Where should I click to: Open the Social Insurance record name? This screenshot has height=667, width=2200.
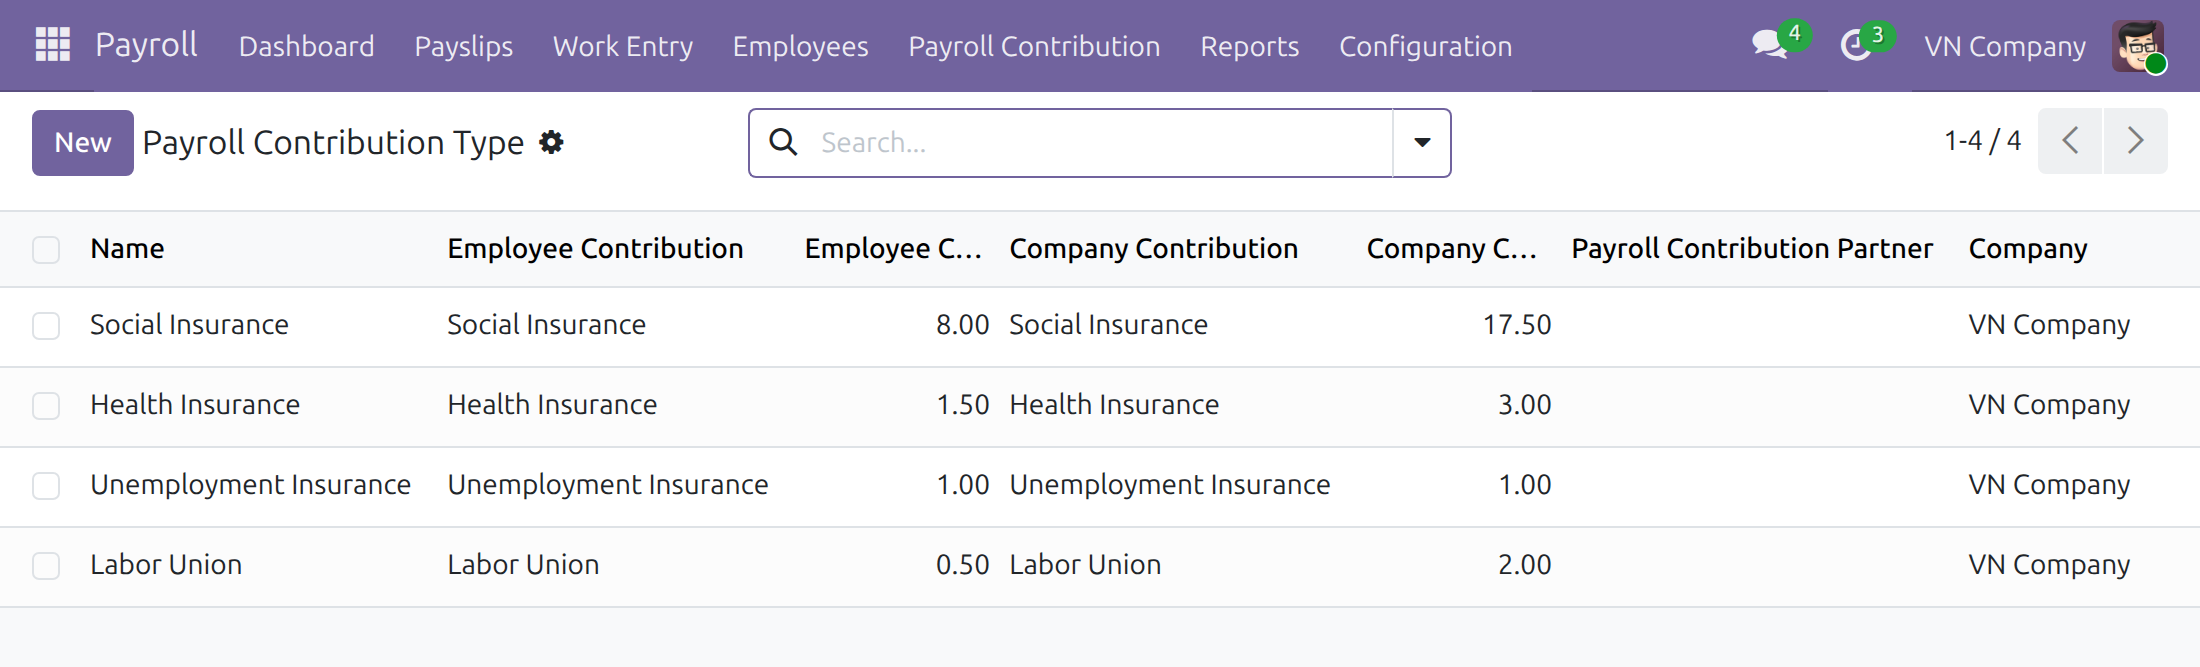pos(189,325)
